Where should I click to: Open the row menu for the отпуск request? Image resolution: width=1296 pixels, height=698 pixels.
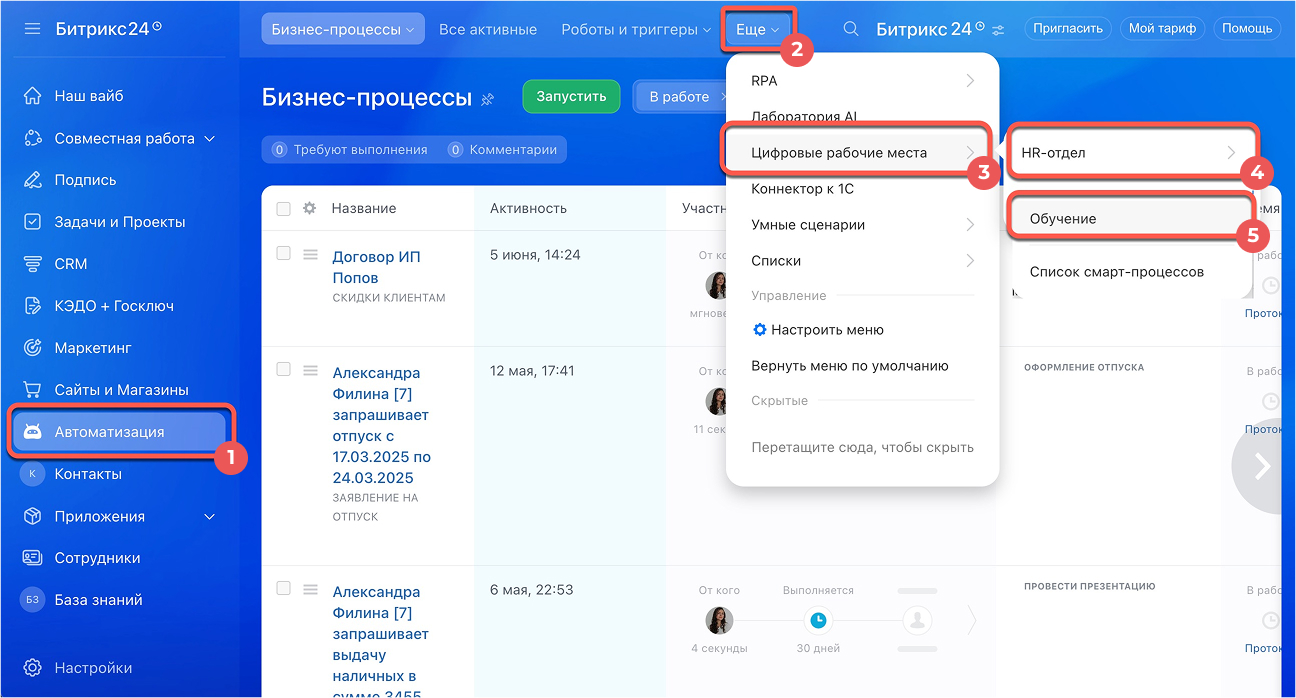tap(310, 370)
